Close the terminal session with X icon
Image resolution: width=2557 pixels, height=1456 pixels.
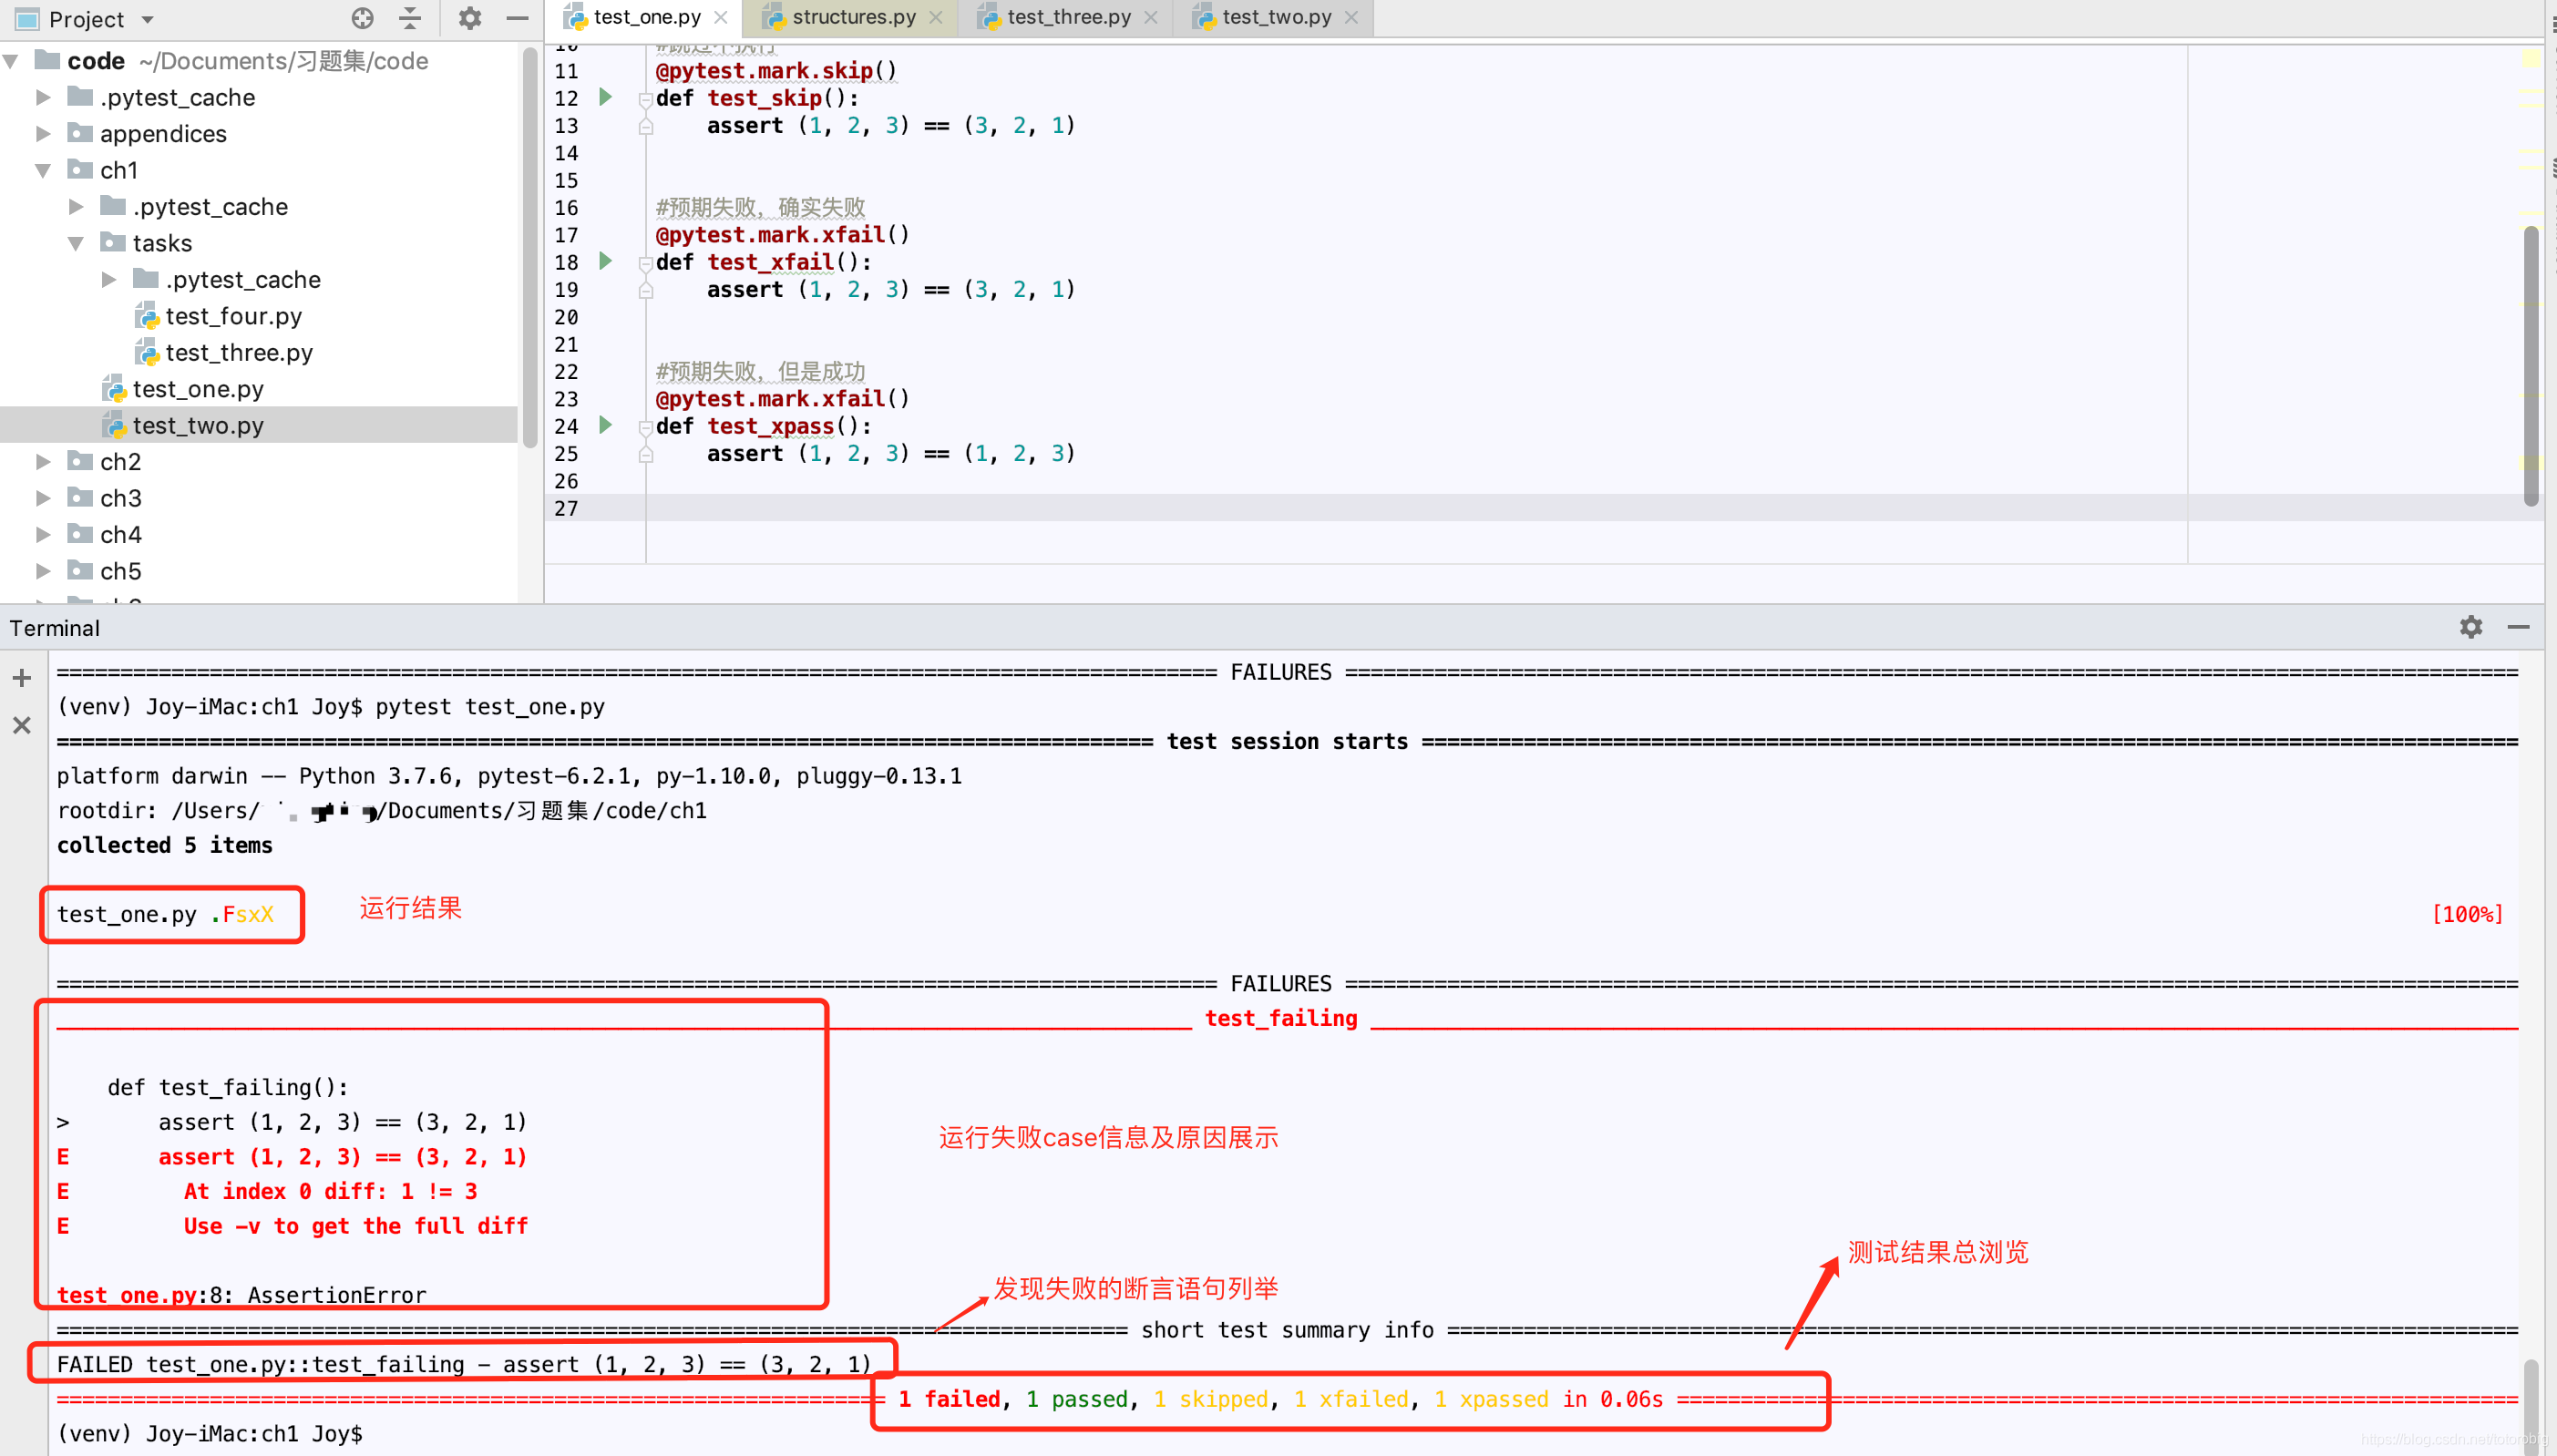(x=22, y=725)
